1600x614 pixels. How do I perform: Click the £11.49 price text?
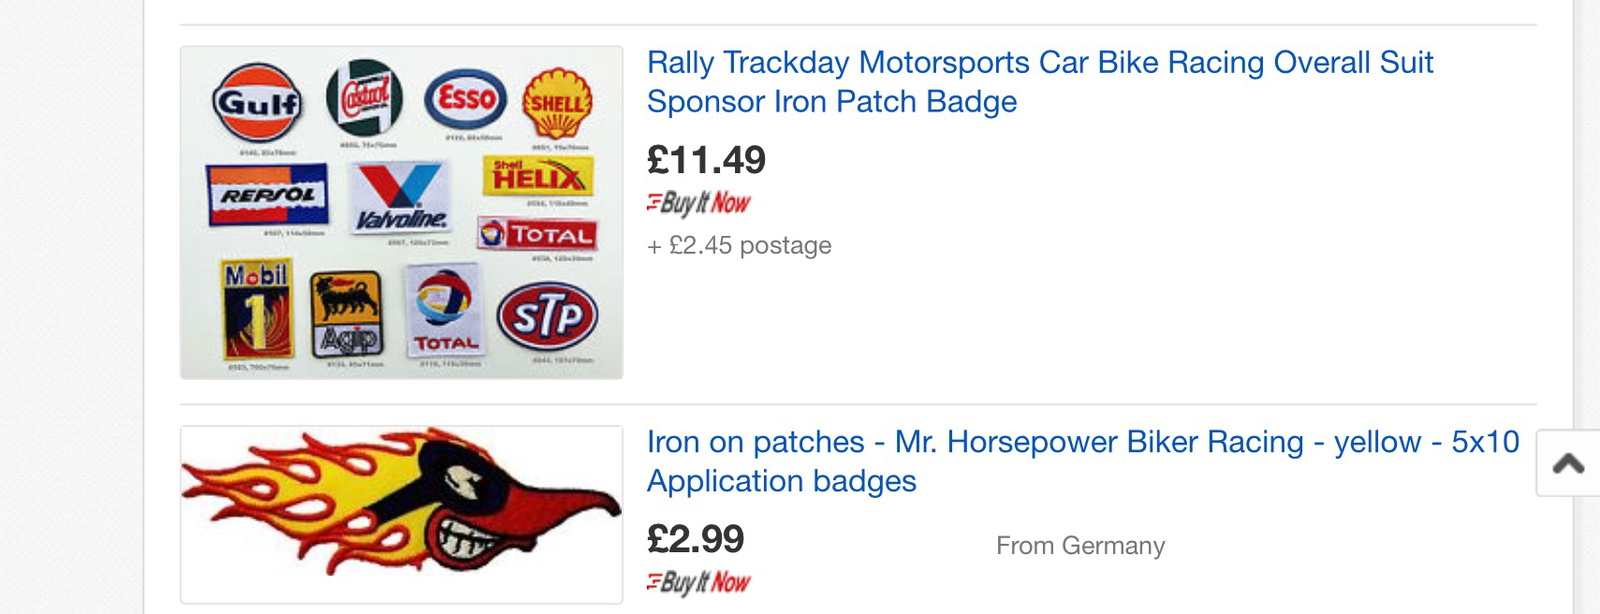tap(706, 160)
